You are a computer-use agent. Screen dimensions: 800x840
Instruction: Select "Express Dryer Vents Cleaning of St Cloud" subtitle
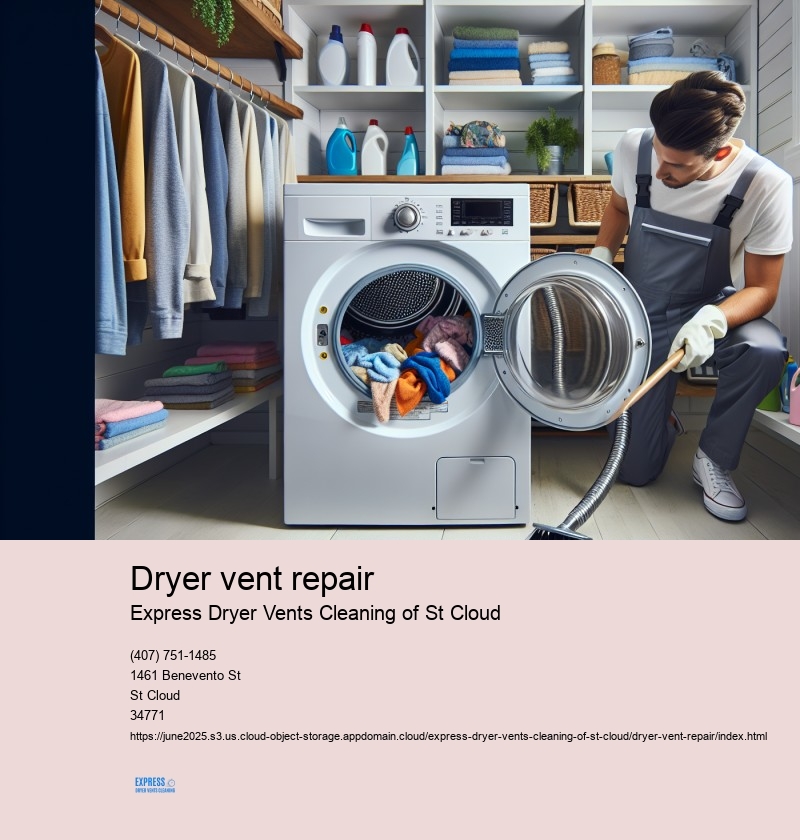(x=315, y=613)
